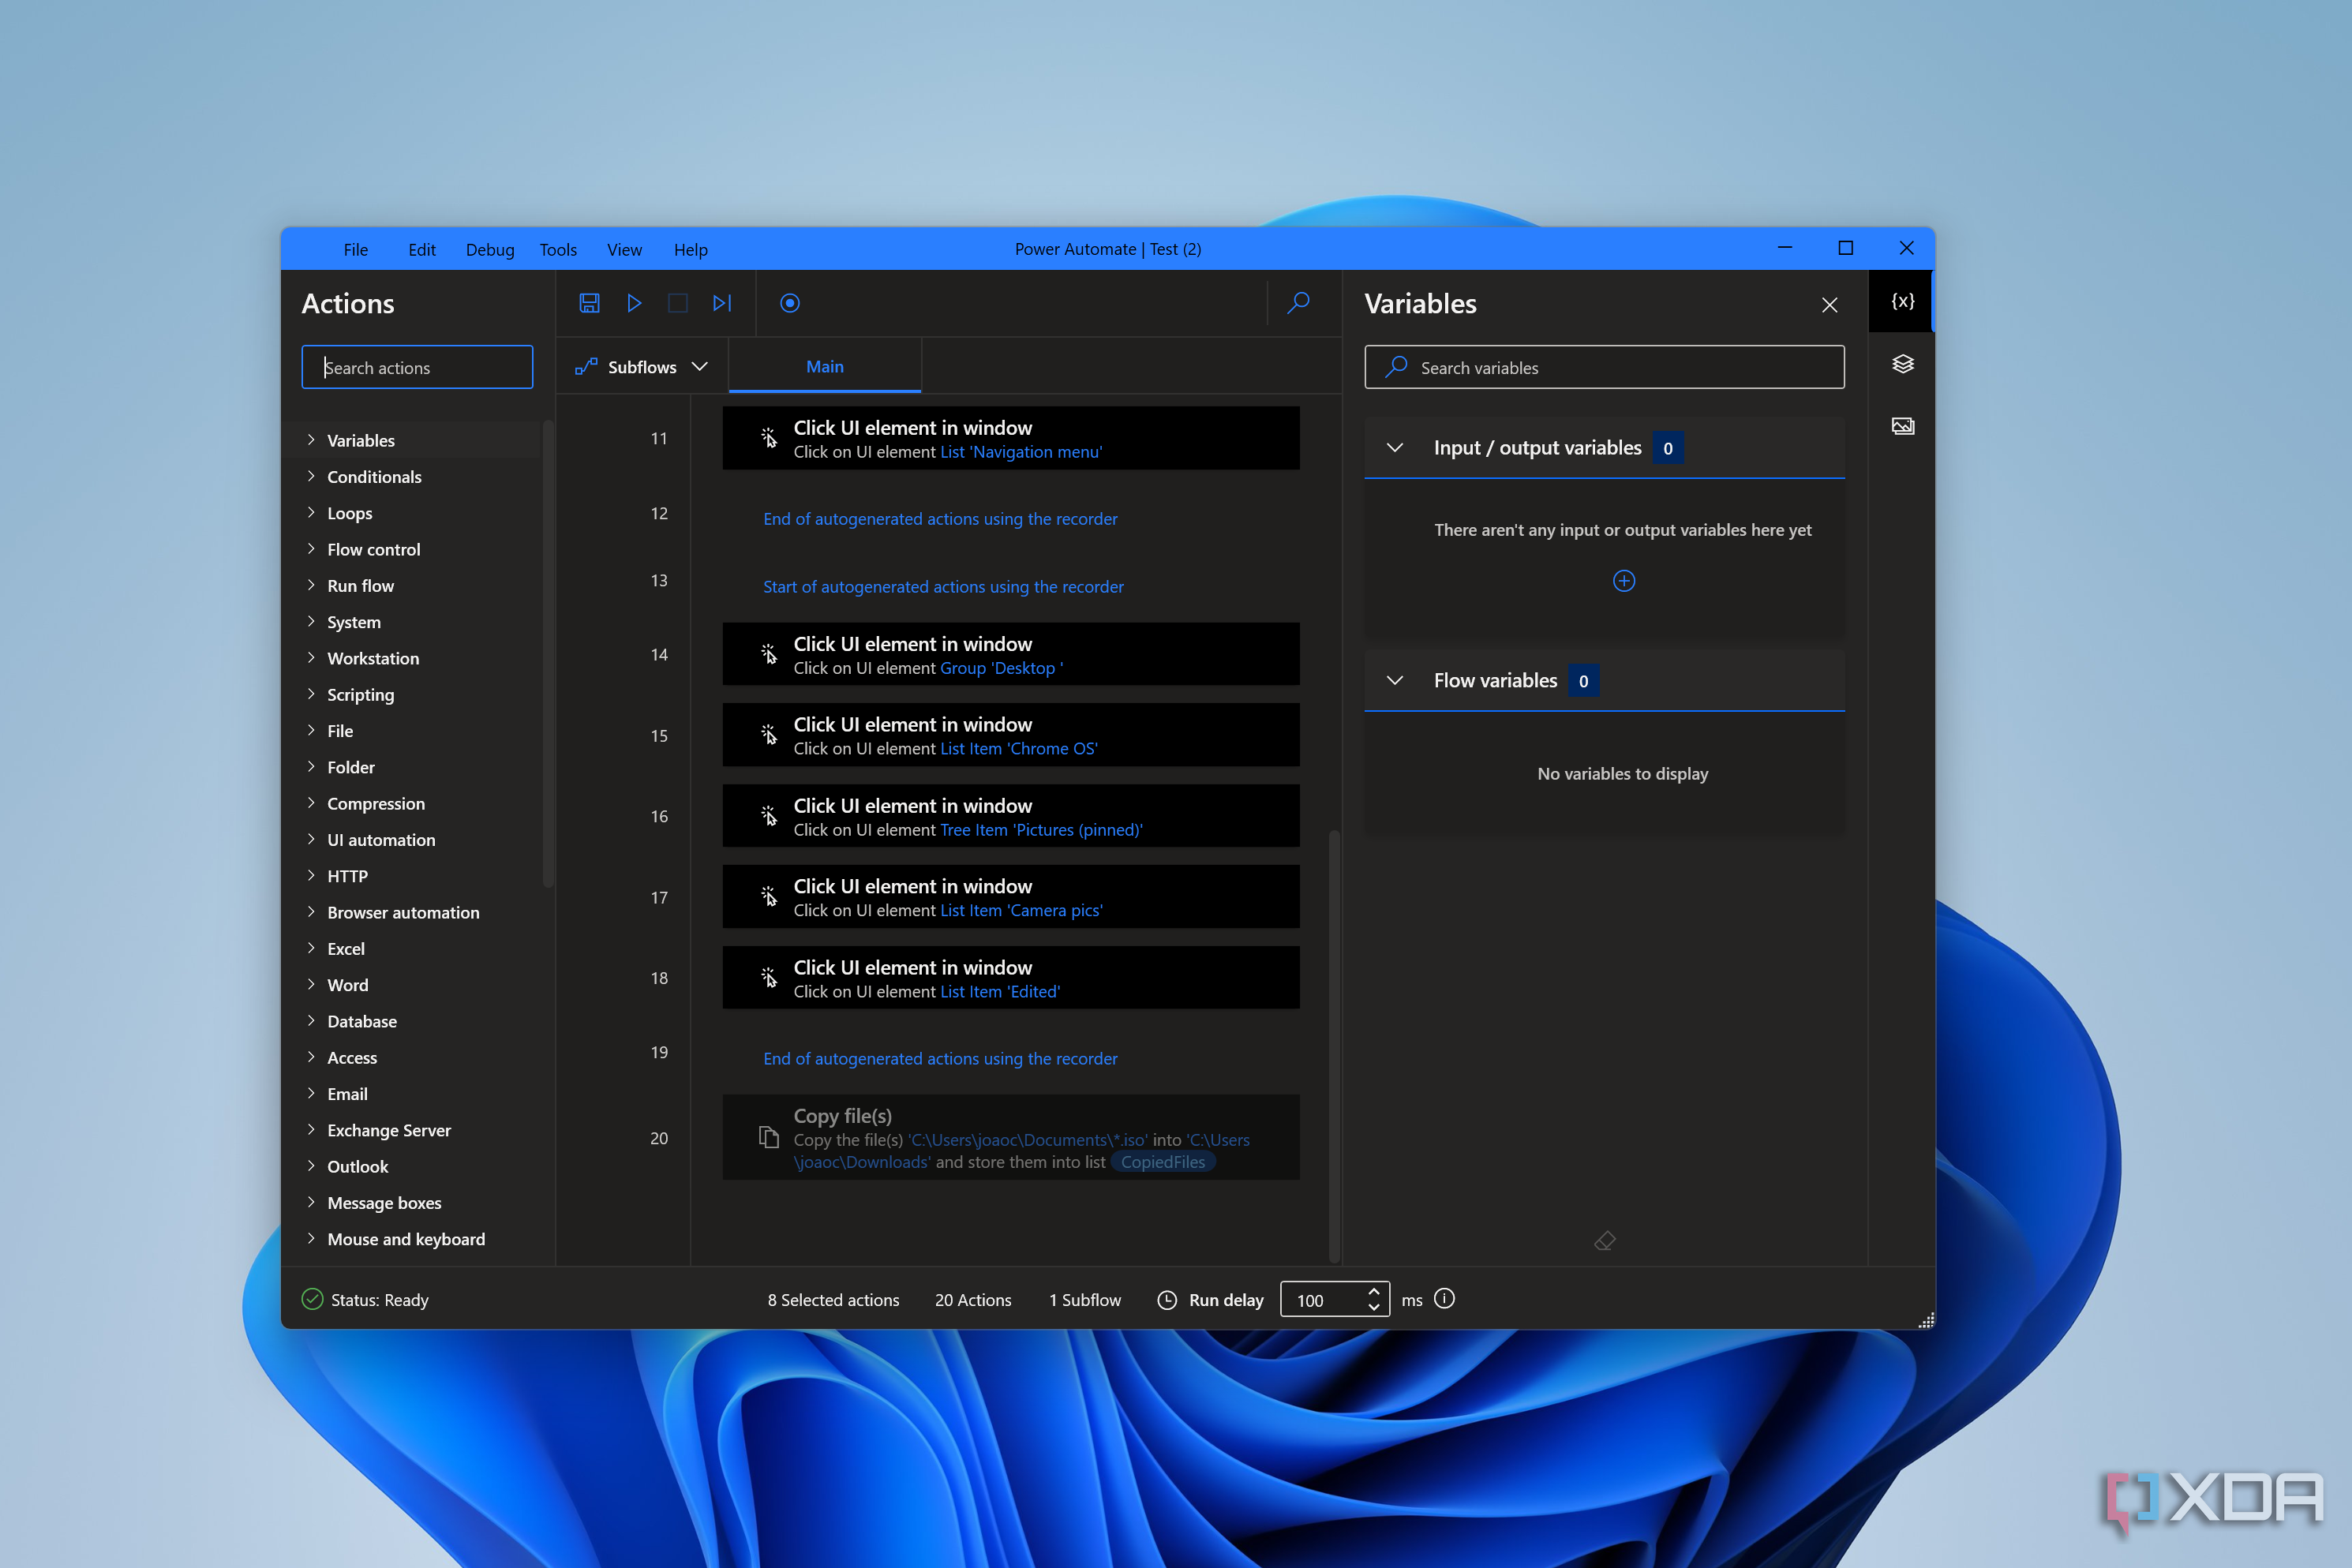This screenshot has width=2352, height=1568.
Task: Focus the Search actions field
Action: click(x=417, y=367)
